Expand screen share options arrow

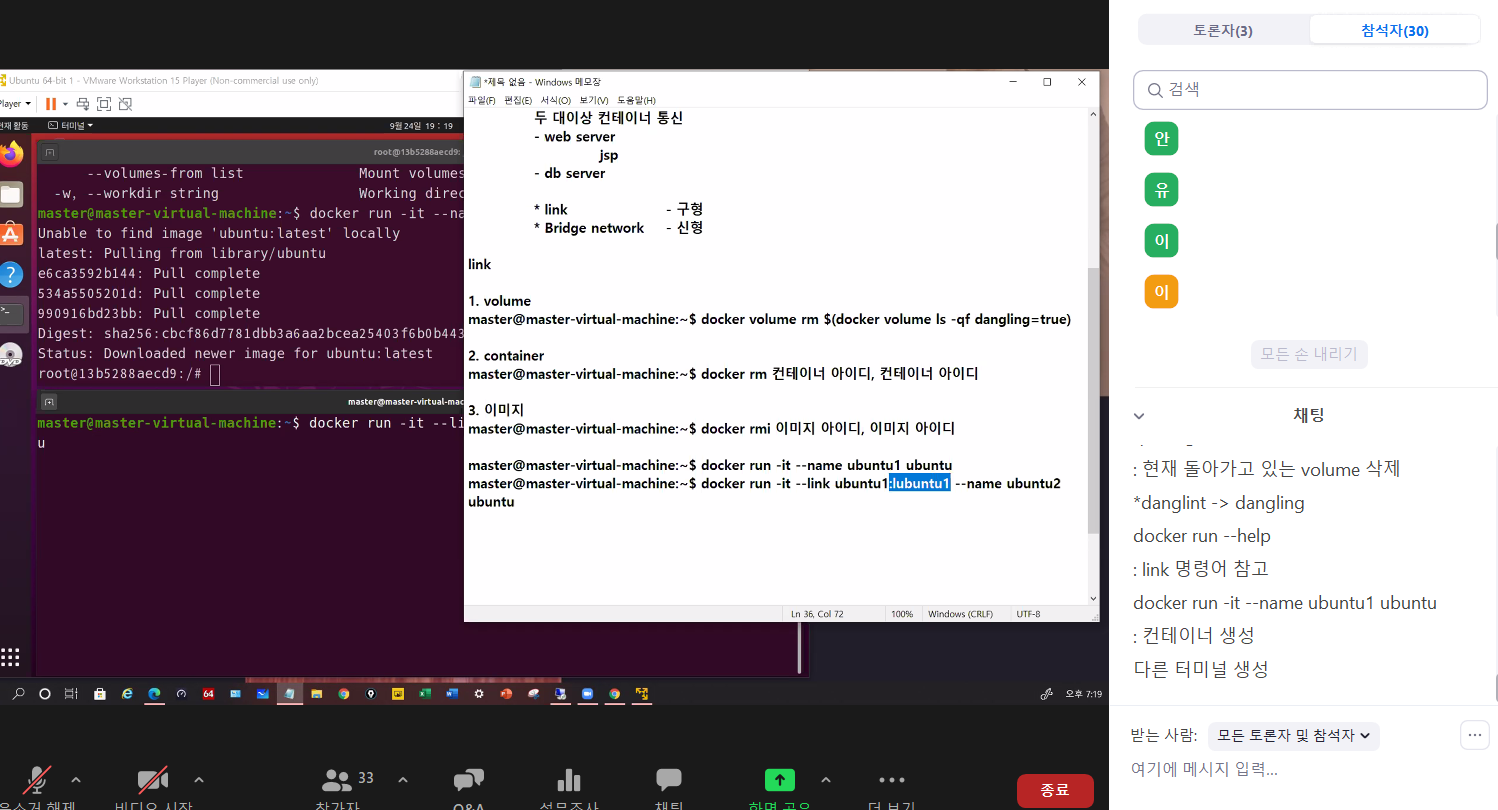pos(826,780)
